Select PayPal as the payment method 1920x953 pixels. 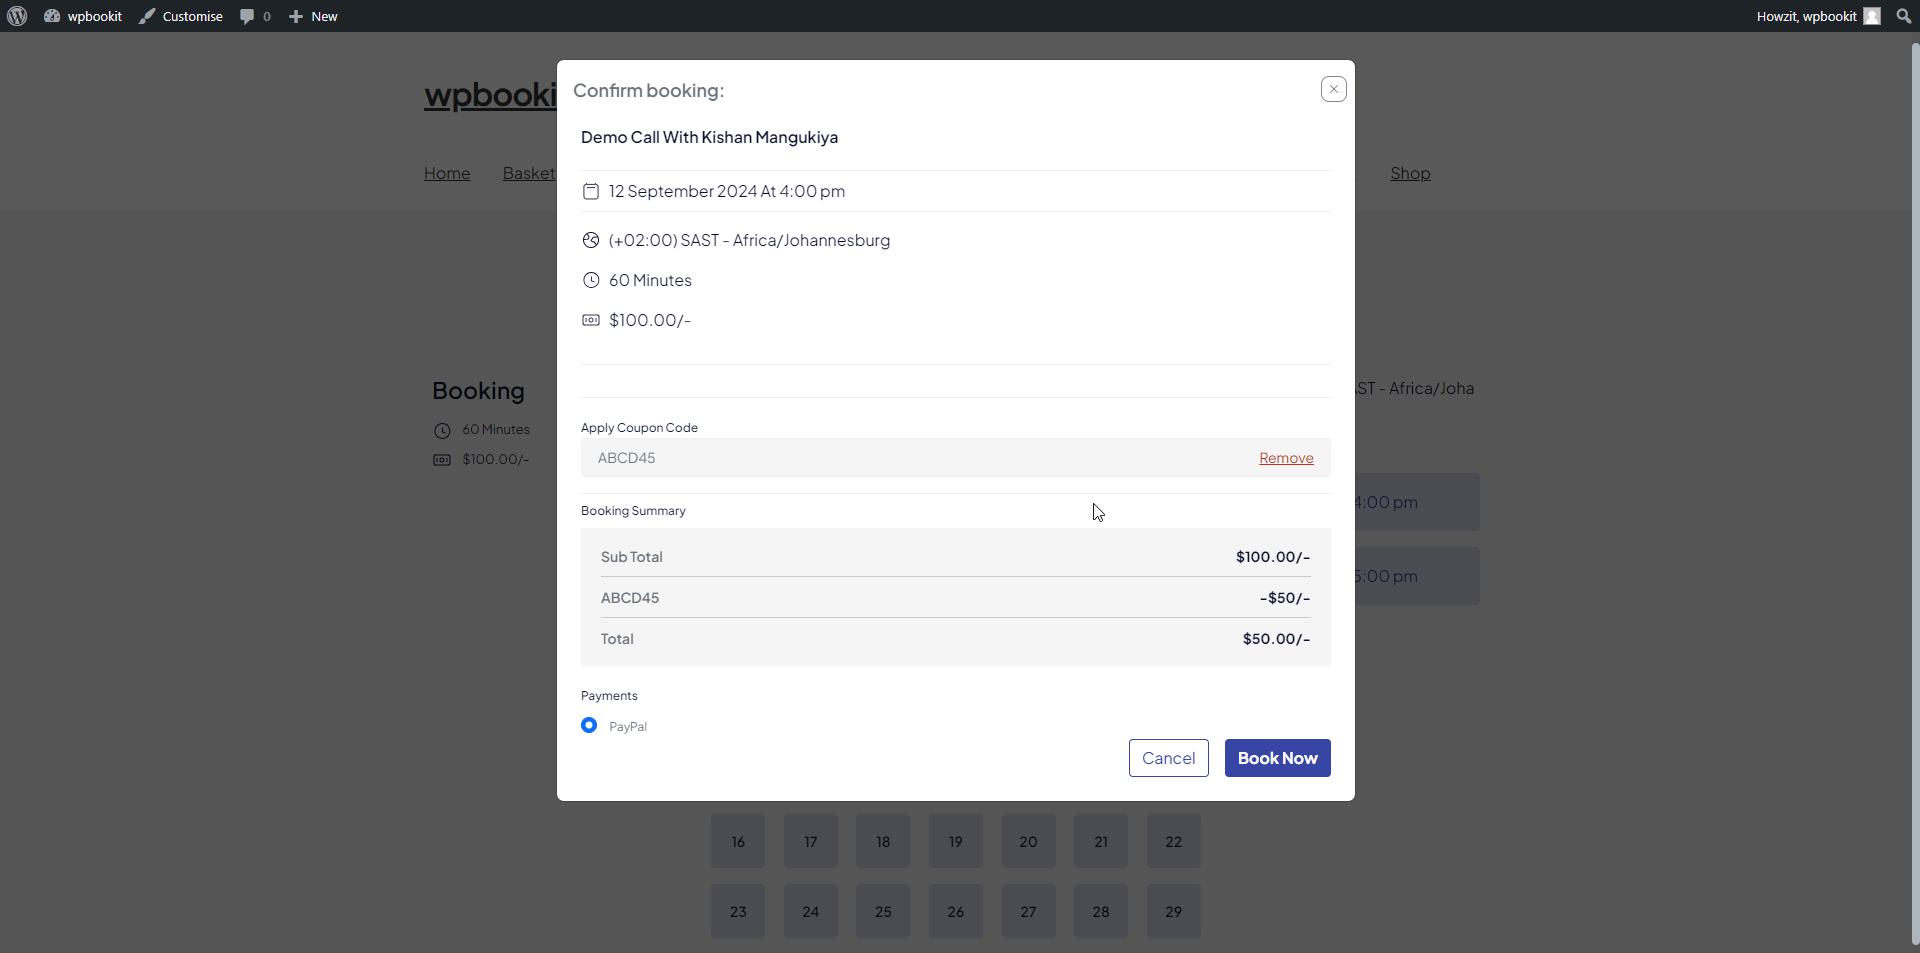tap(588, 725)
